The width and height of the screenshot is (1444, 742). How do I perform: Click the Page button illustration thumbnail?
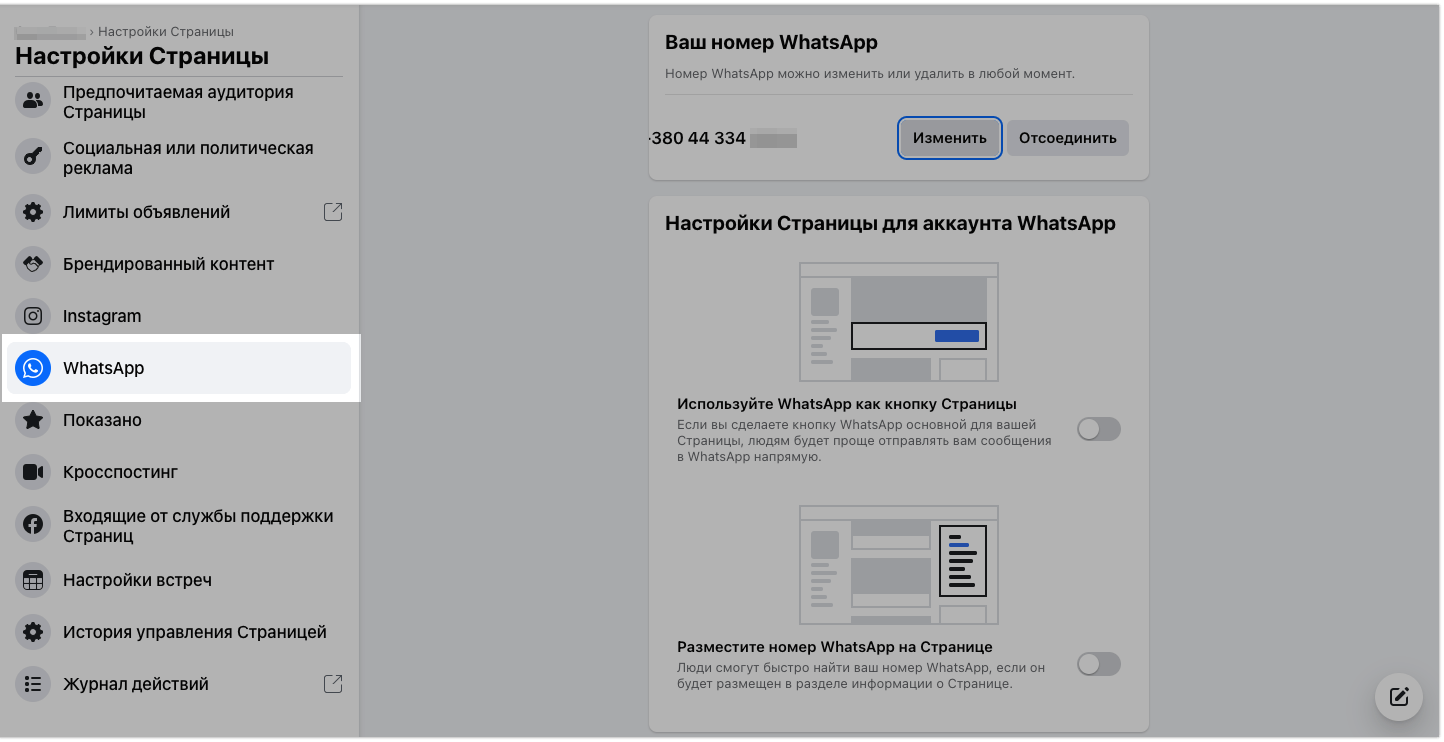point(899,322)
